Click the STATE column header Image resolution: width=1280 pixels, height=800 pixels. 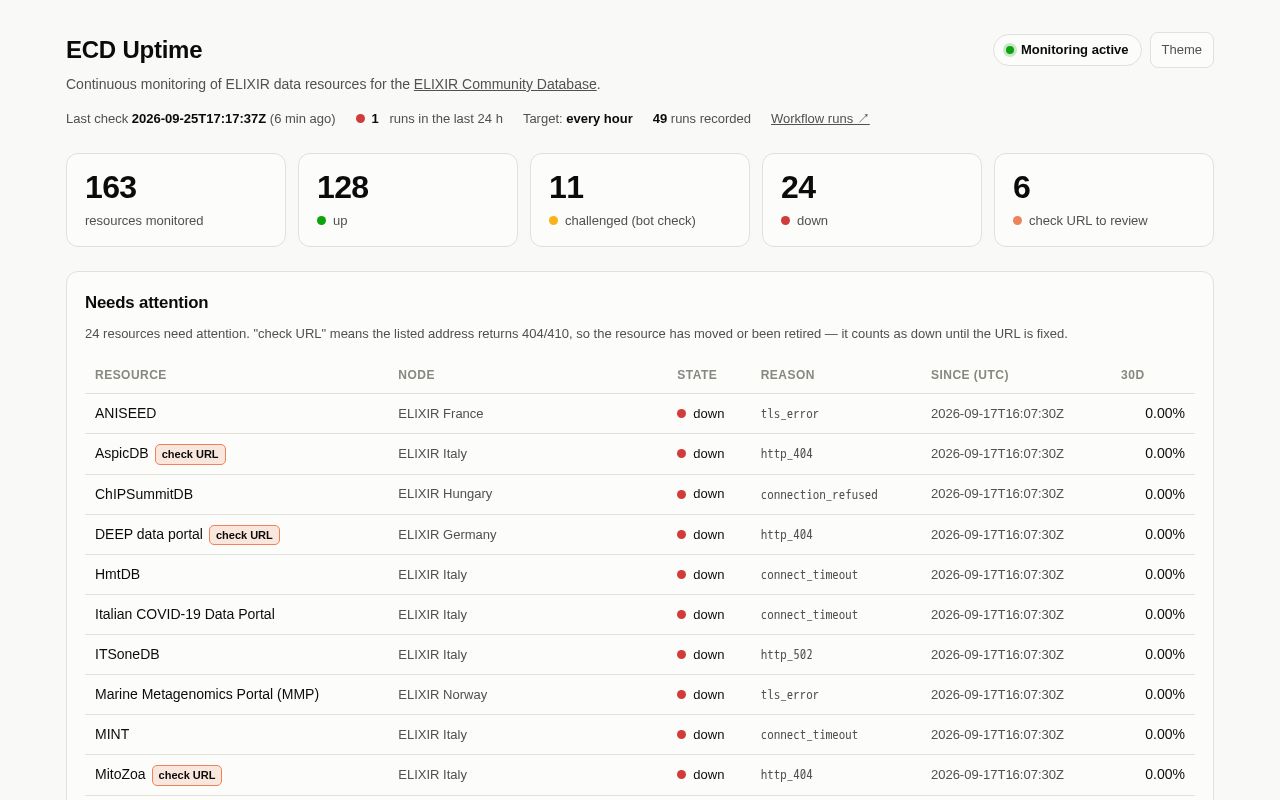(697, 375)
